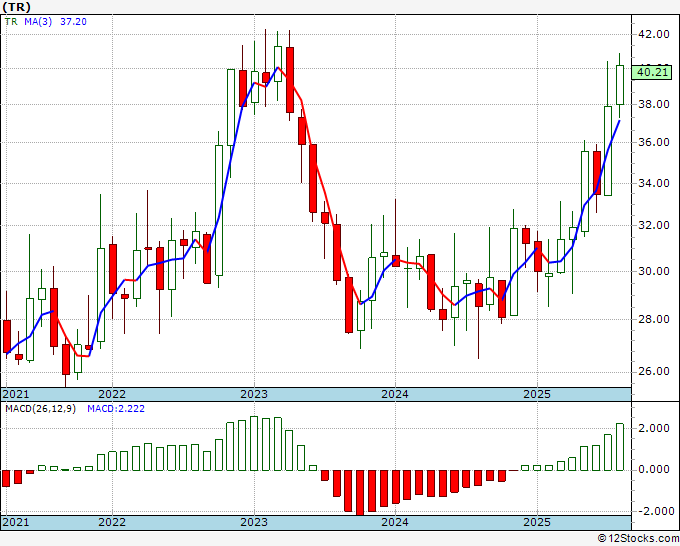The width and height of the screenshot is (680, 546).
Task: Click the MACD:2.222 value readout
Action: point(116,409)
